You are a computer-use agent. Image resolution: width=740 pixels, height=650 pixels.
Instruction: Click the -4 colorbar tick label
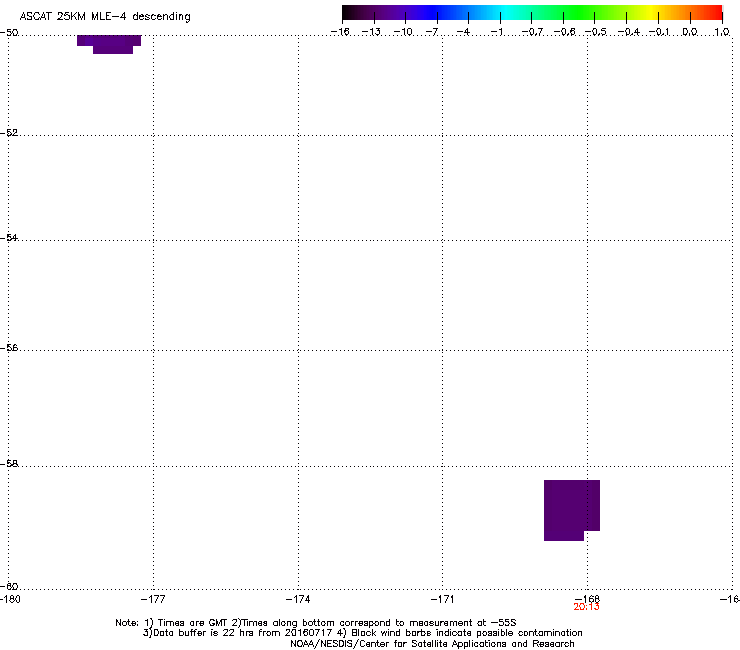[463, 32]
